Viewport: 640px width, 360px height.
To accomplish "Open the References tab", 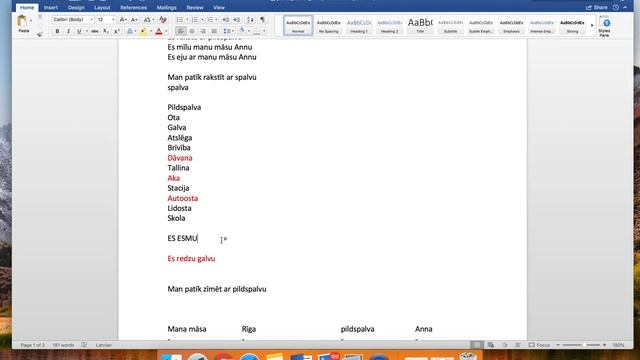I will pos(133,7).
